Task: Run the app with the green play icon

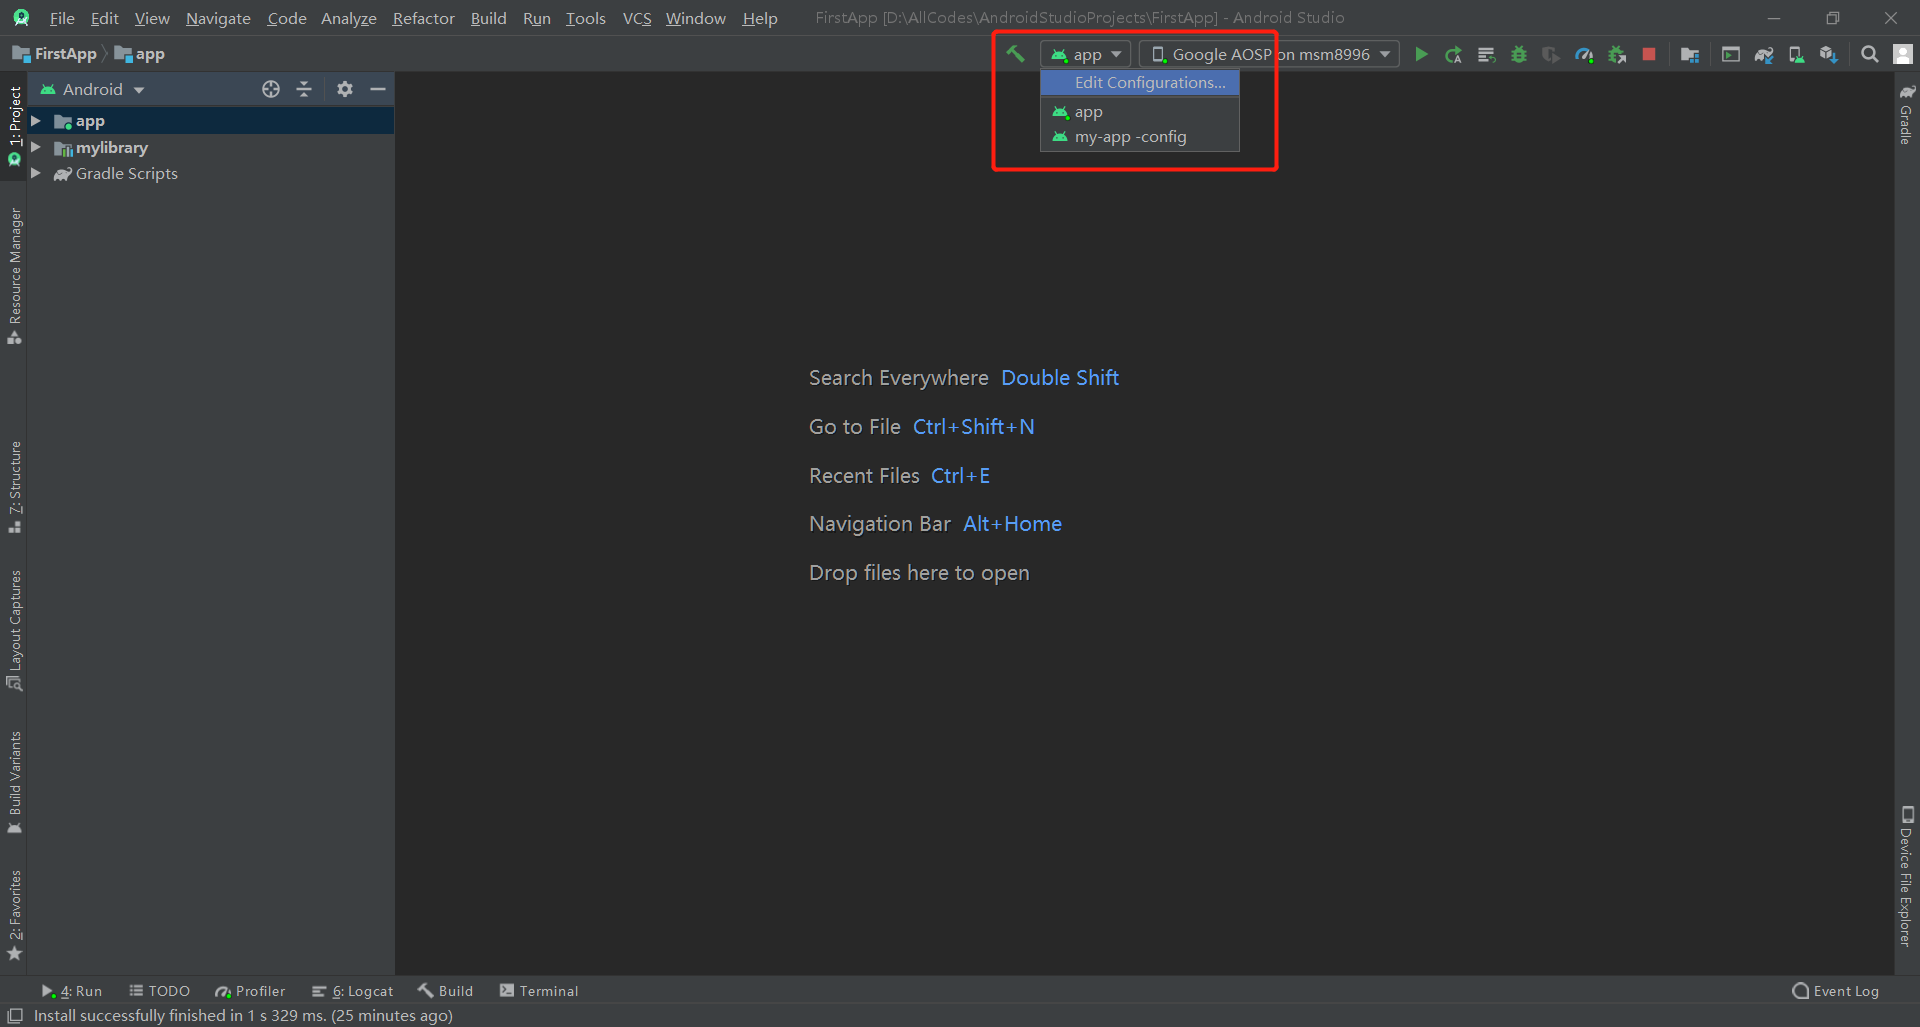Action: click(x=1421, y=54)
